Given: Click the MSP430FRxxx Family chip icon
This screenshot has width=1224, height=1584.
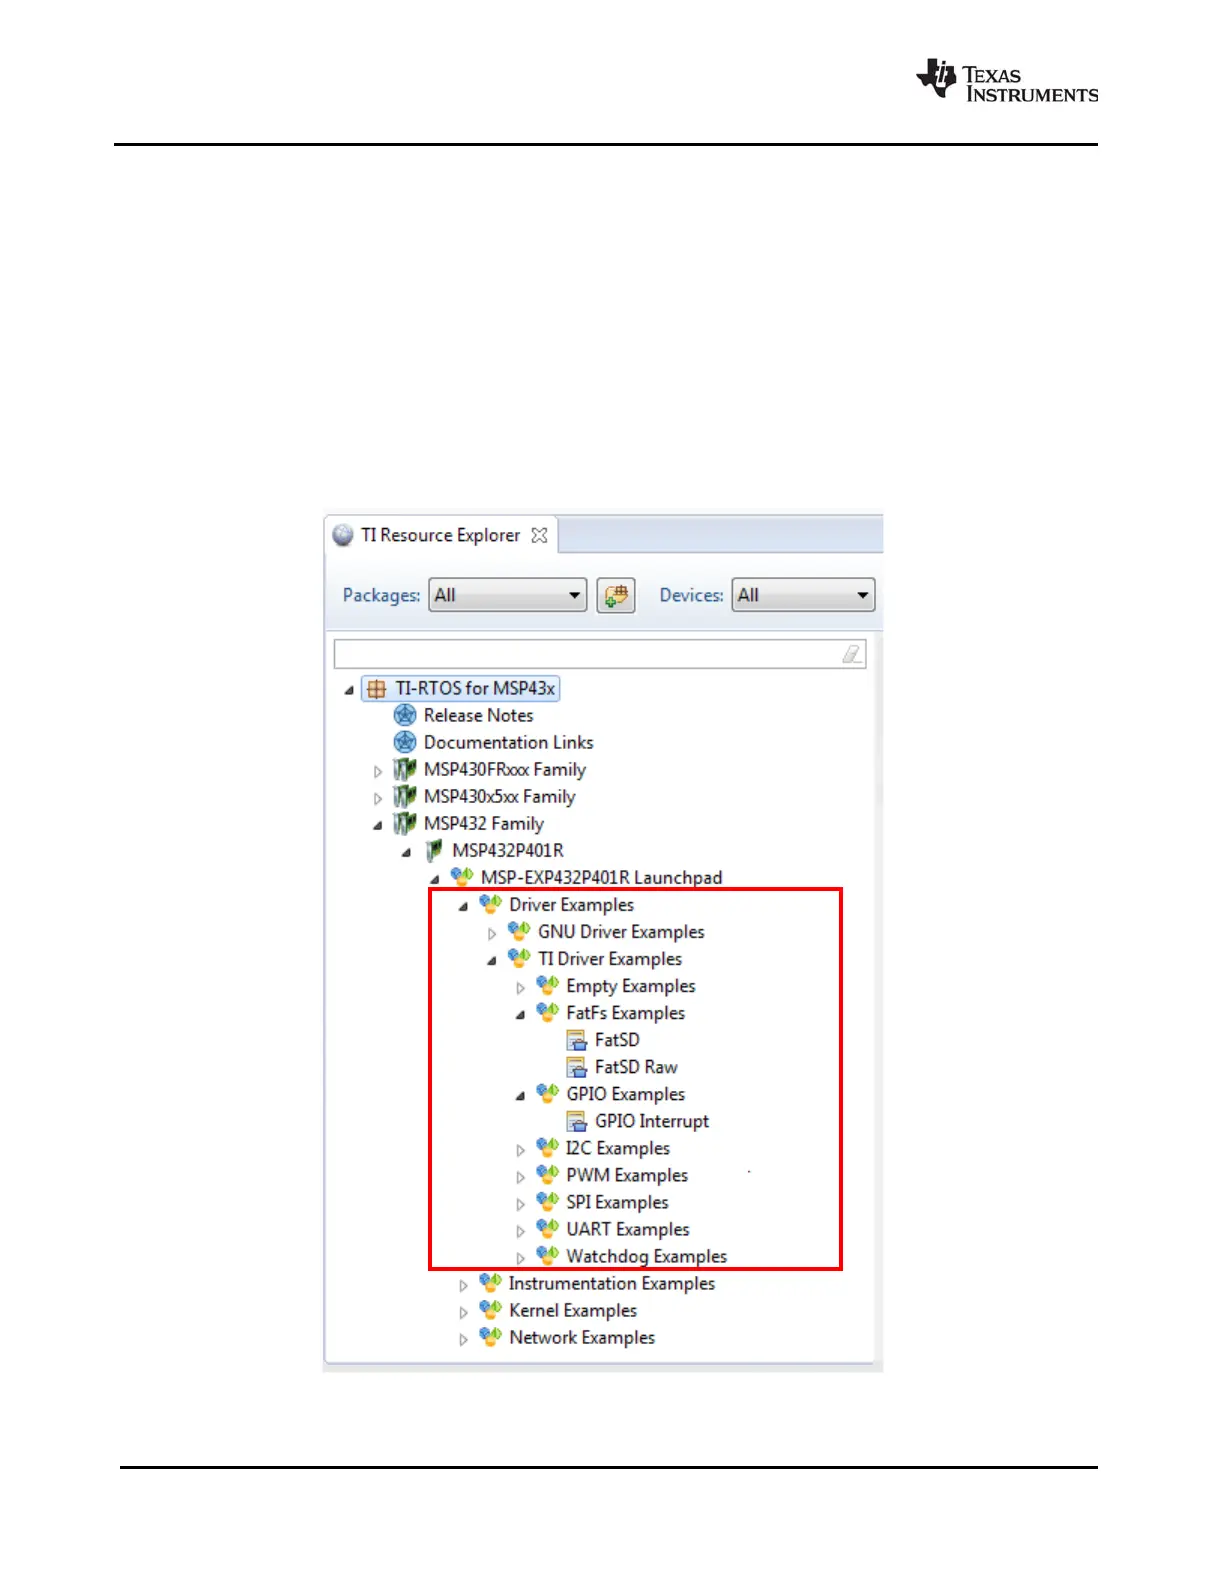Looking at the screenshot, I should pos(404,769).
